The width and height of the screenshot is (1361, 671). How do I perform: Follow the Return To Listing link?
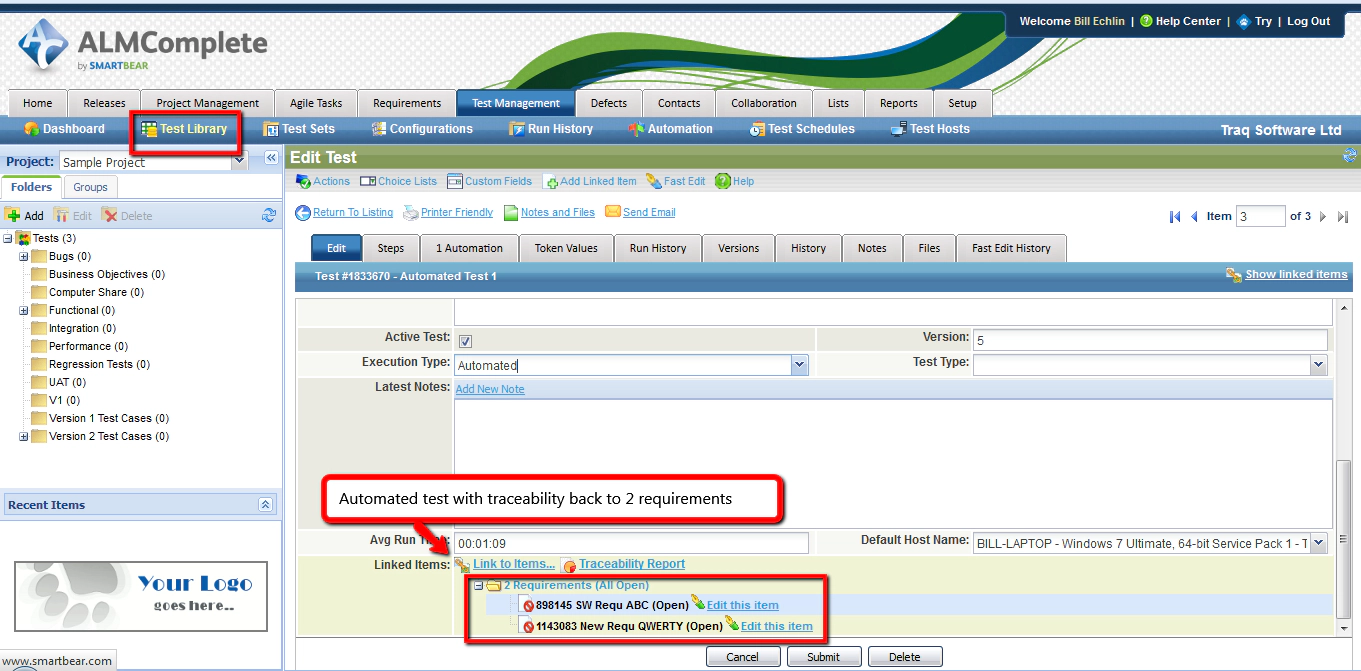click(350, 212)
